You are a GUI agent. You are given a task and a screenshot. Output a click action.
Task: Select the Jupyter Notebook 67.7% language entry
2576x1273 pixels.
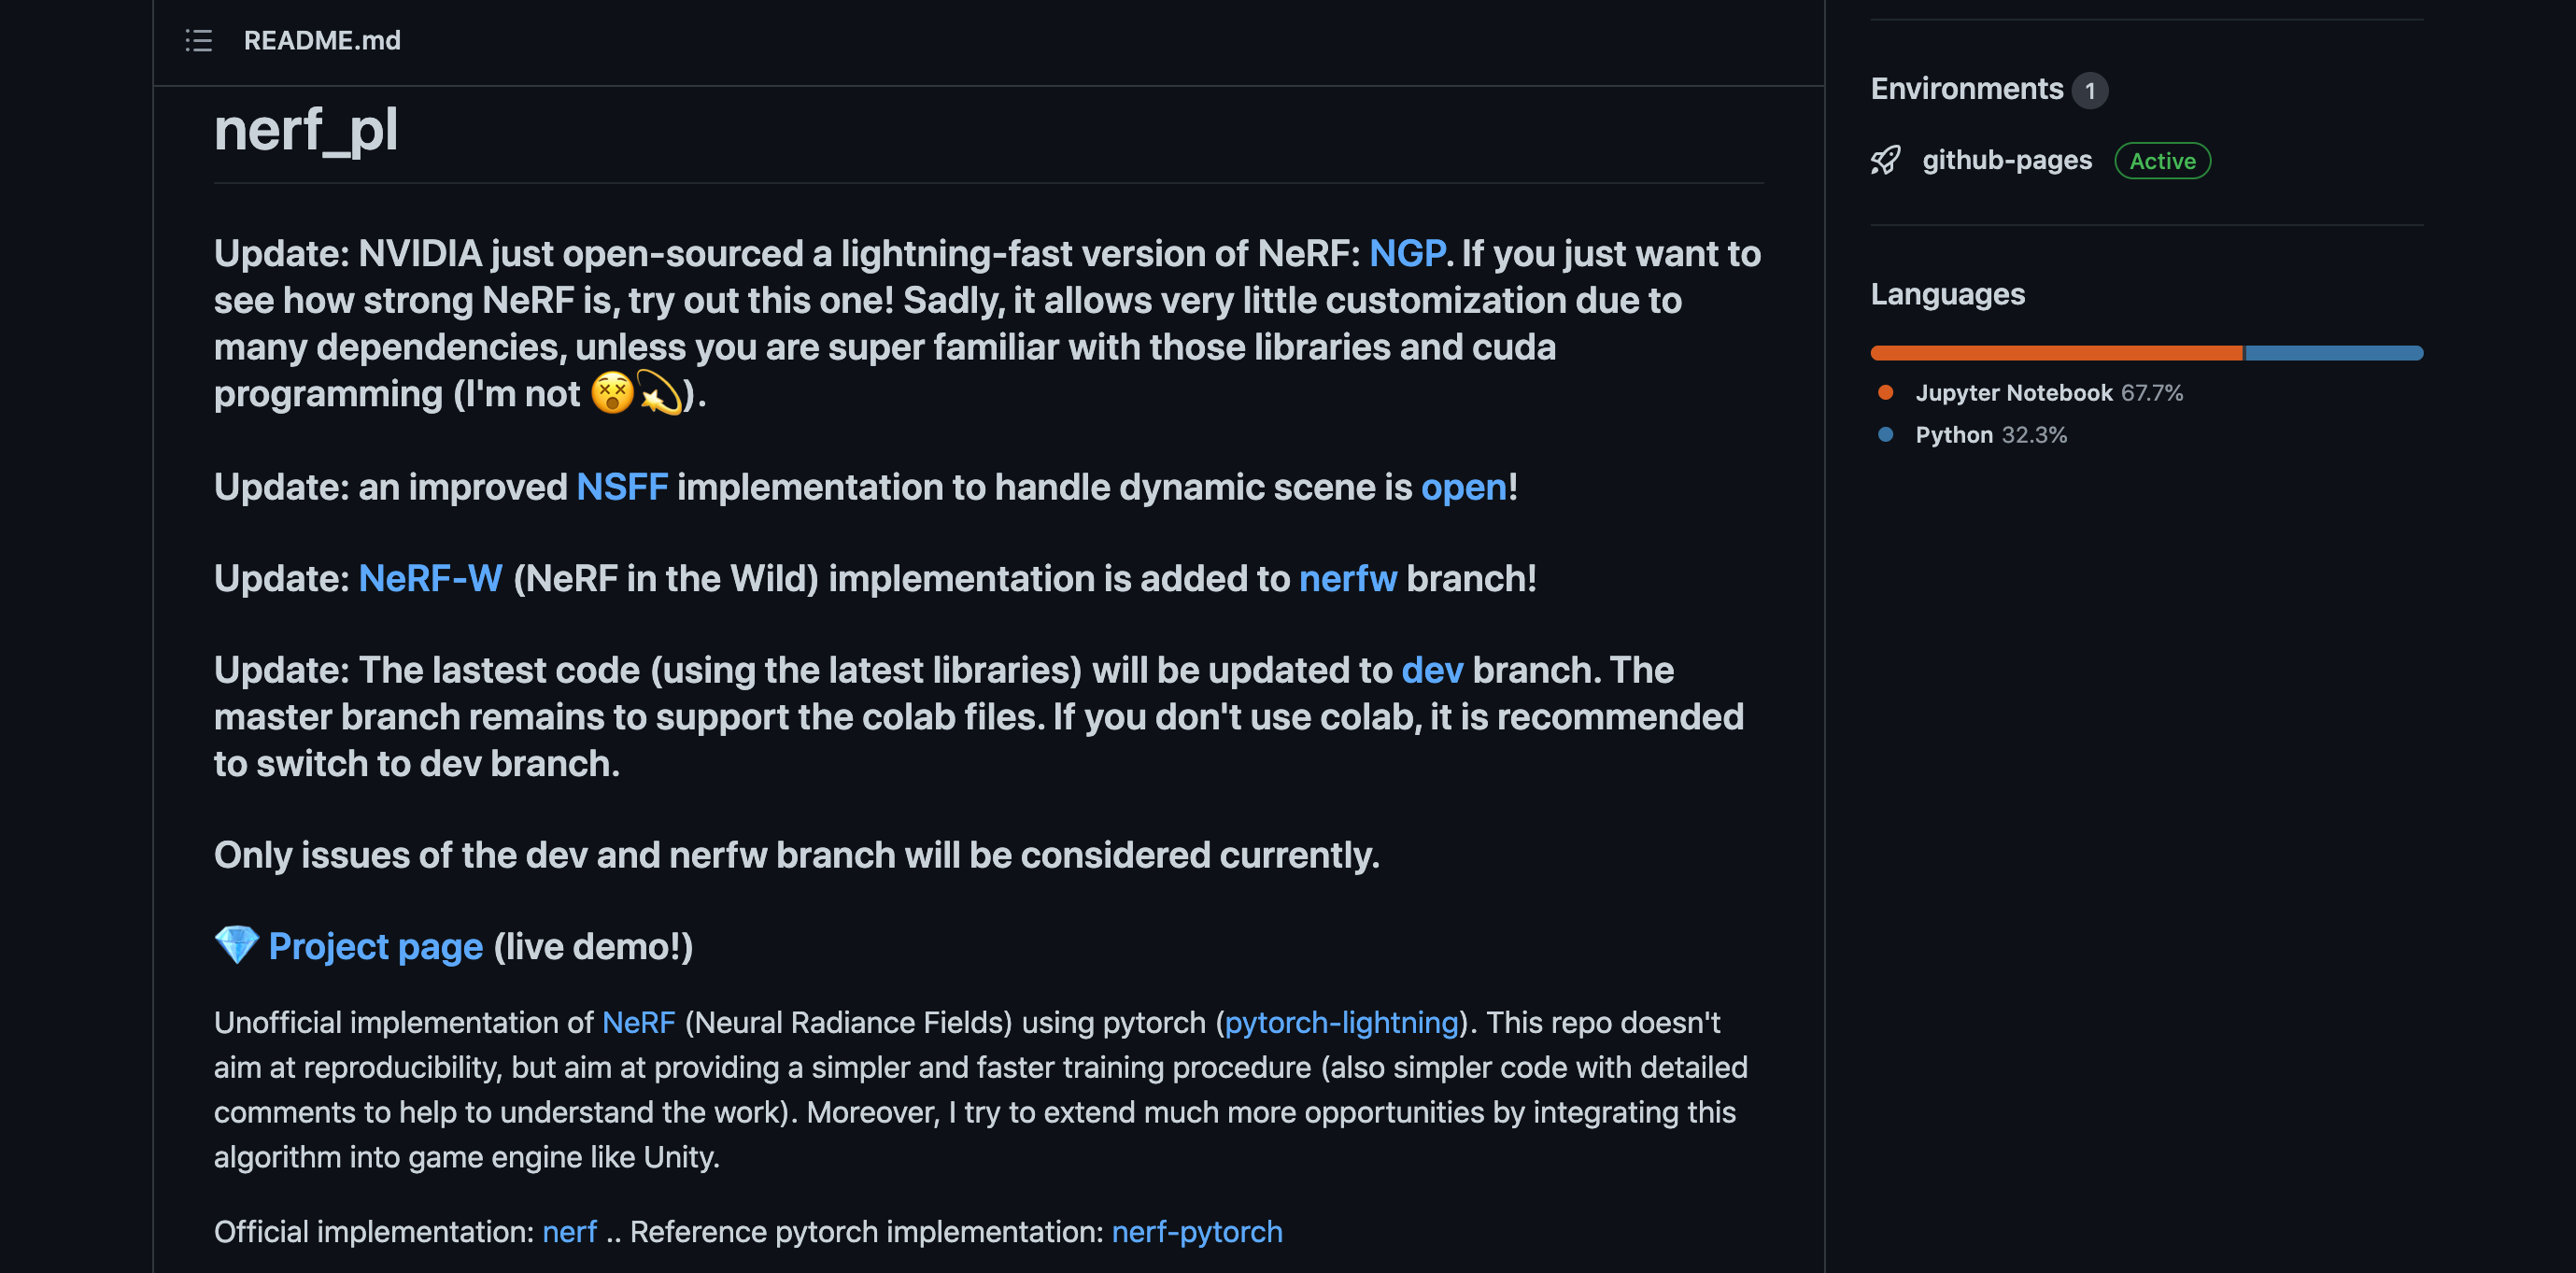click(x=2031, y=393)
